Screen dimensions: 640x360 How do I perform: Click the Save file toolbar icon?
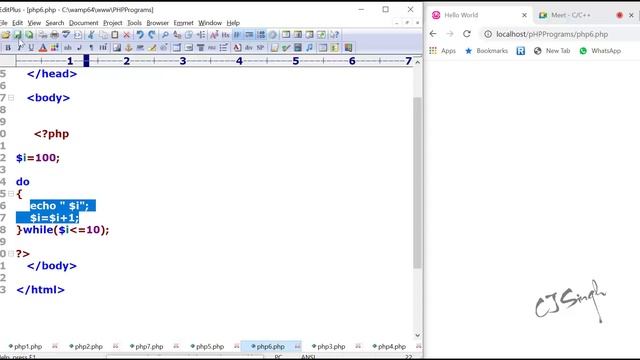(18, 35)
